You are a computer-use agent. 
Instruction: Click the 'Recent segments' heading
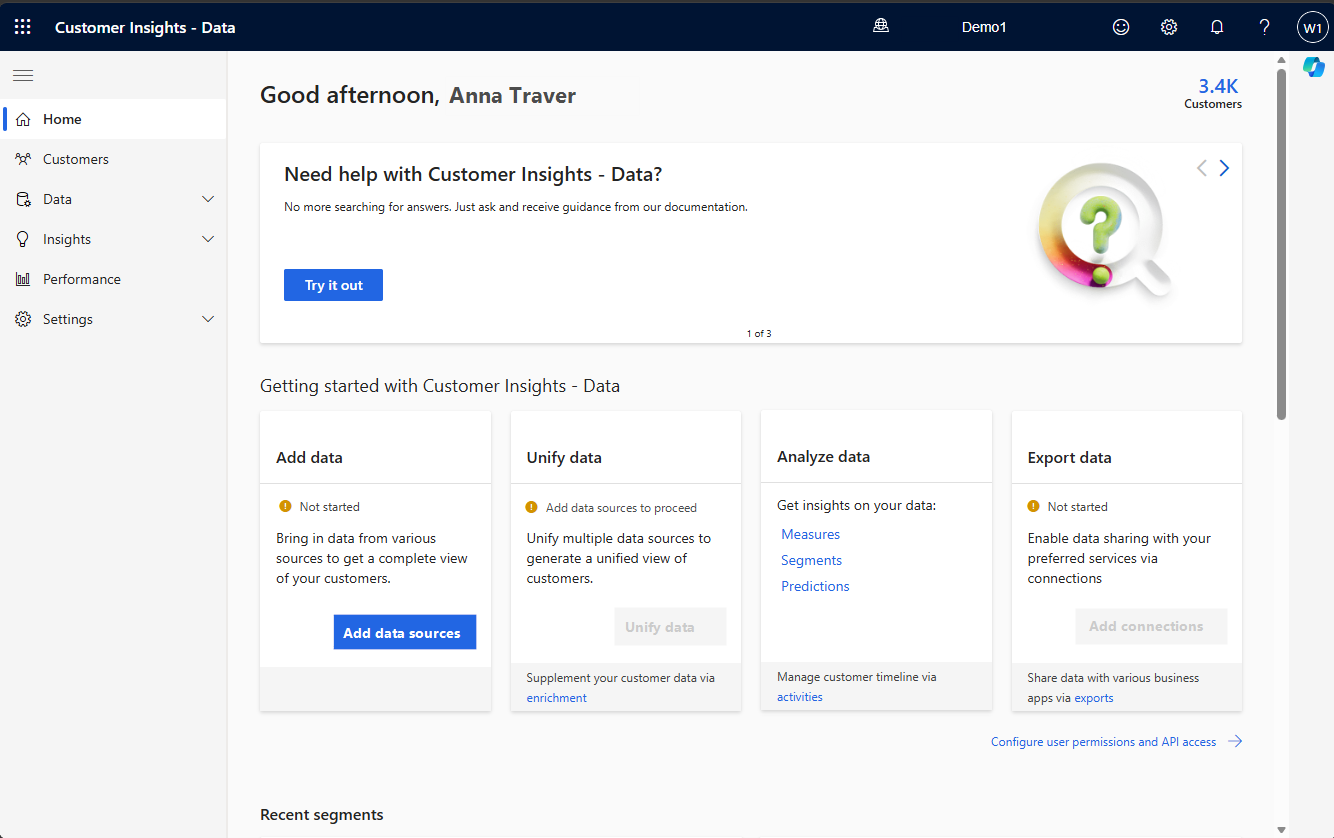(x=321, y=815)
